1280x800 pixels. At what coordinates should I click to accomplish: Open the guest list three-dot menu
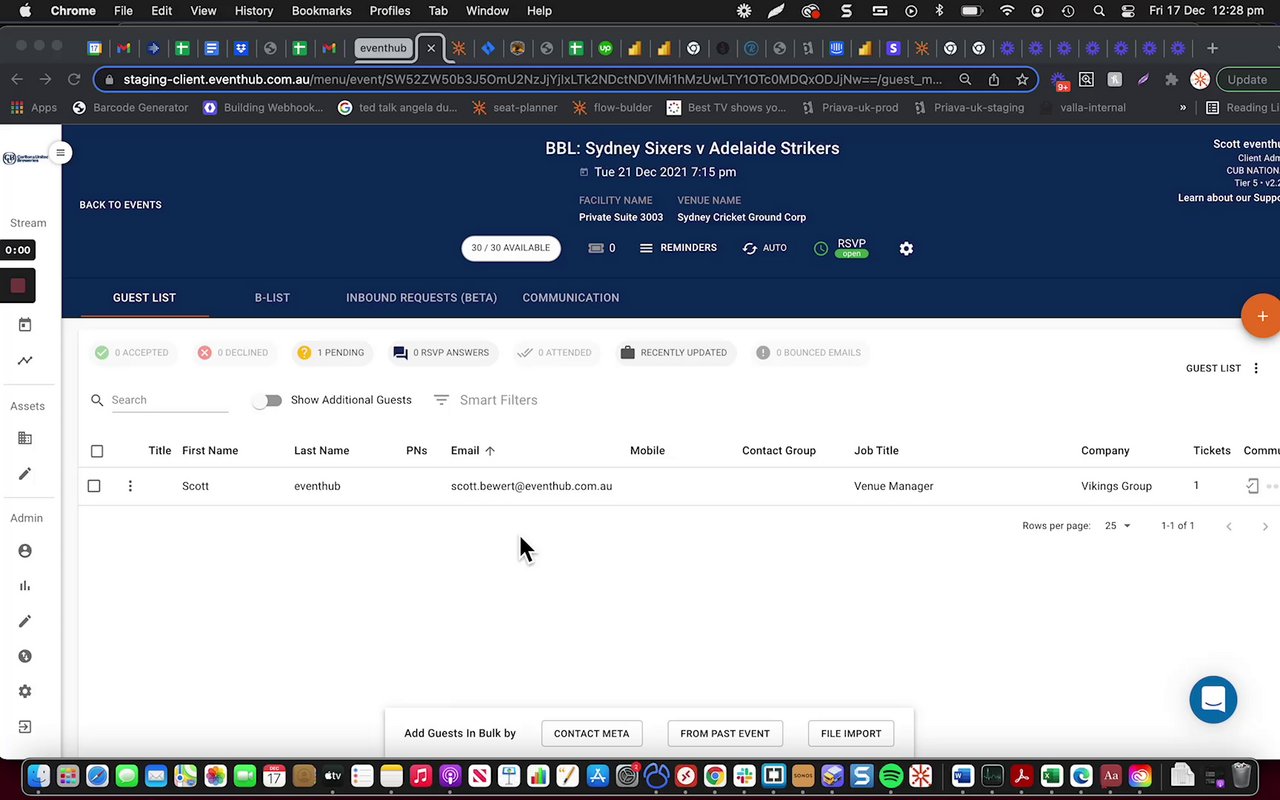pyautogui.click(x=1256, y=368)
